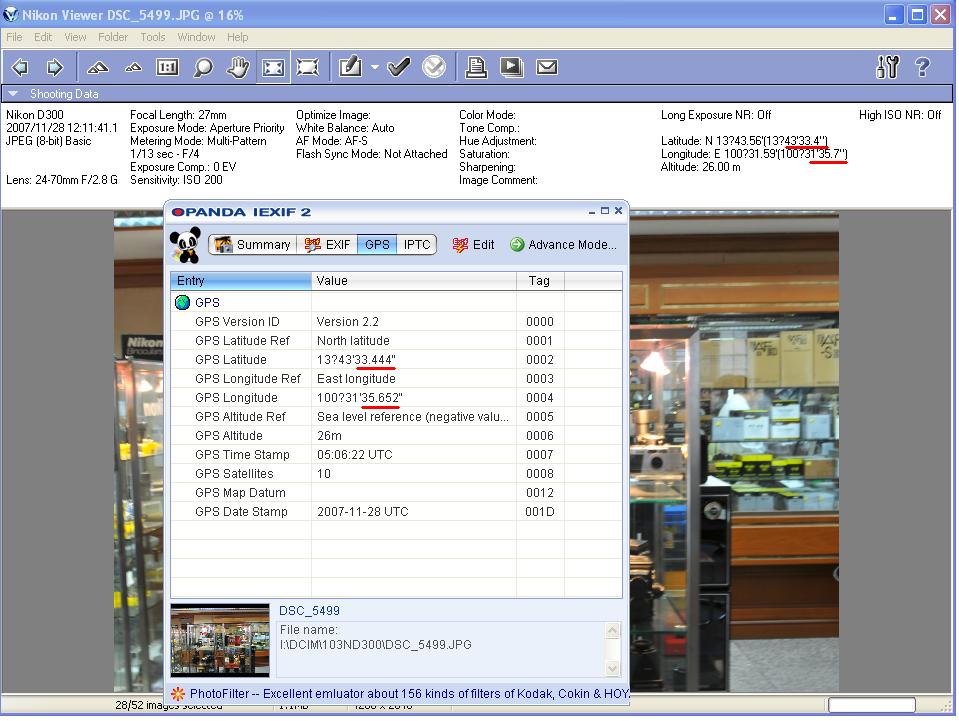Start the slideshow play icon
Screen dimensions: 959x721
click(x=511, y=67)
